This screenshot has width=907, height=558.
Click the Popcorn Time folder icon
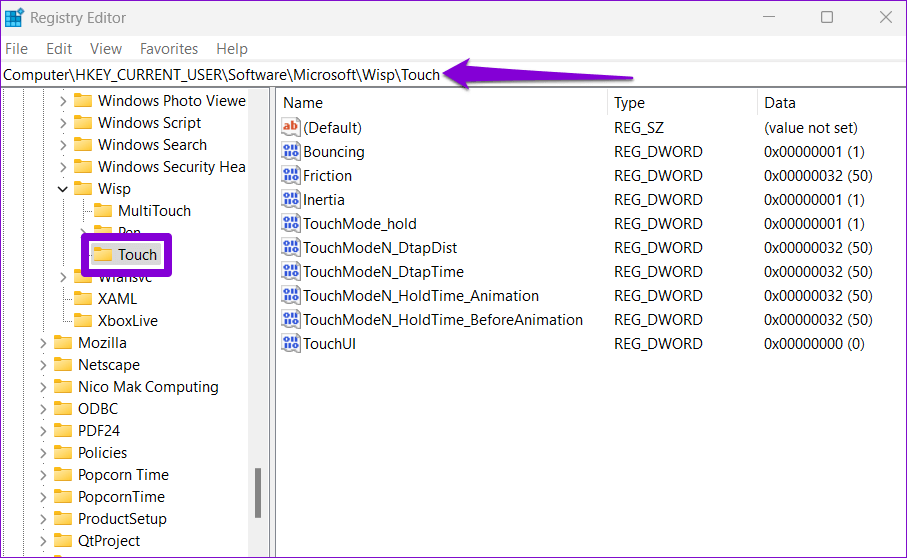(x=62, y=474)
